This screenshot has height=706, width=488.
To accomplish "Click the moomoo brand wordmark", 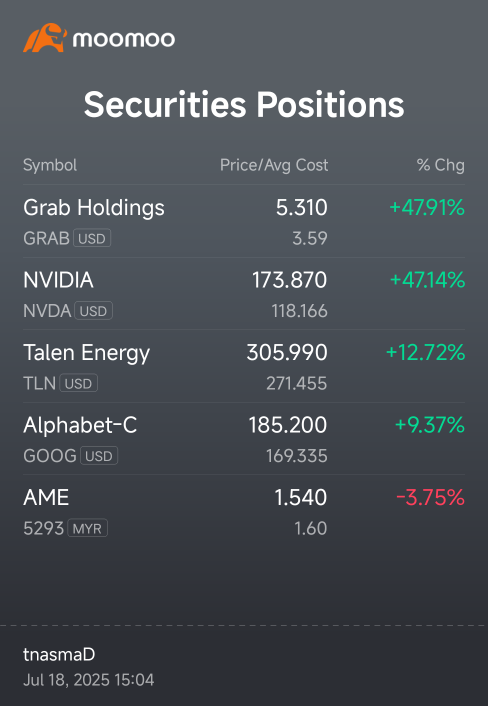I will point(124,39).
